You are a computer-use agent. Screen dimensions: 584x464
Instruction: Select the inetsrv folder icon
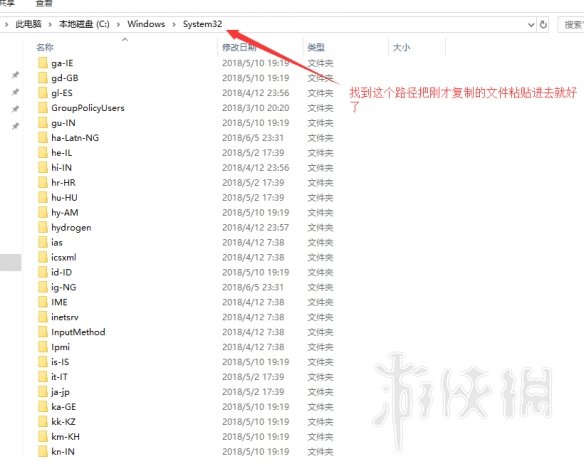tap(43, 317)
